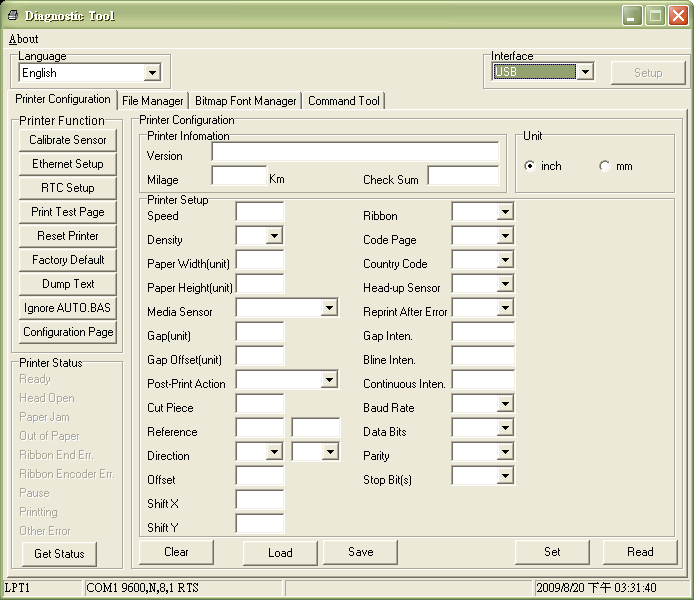Open the Stop Bit(s) dropdown
This screenshot has width=694, height=600.
point(505,476)
